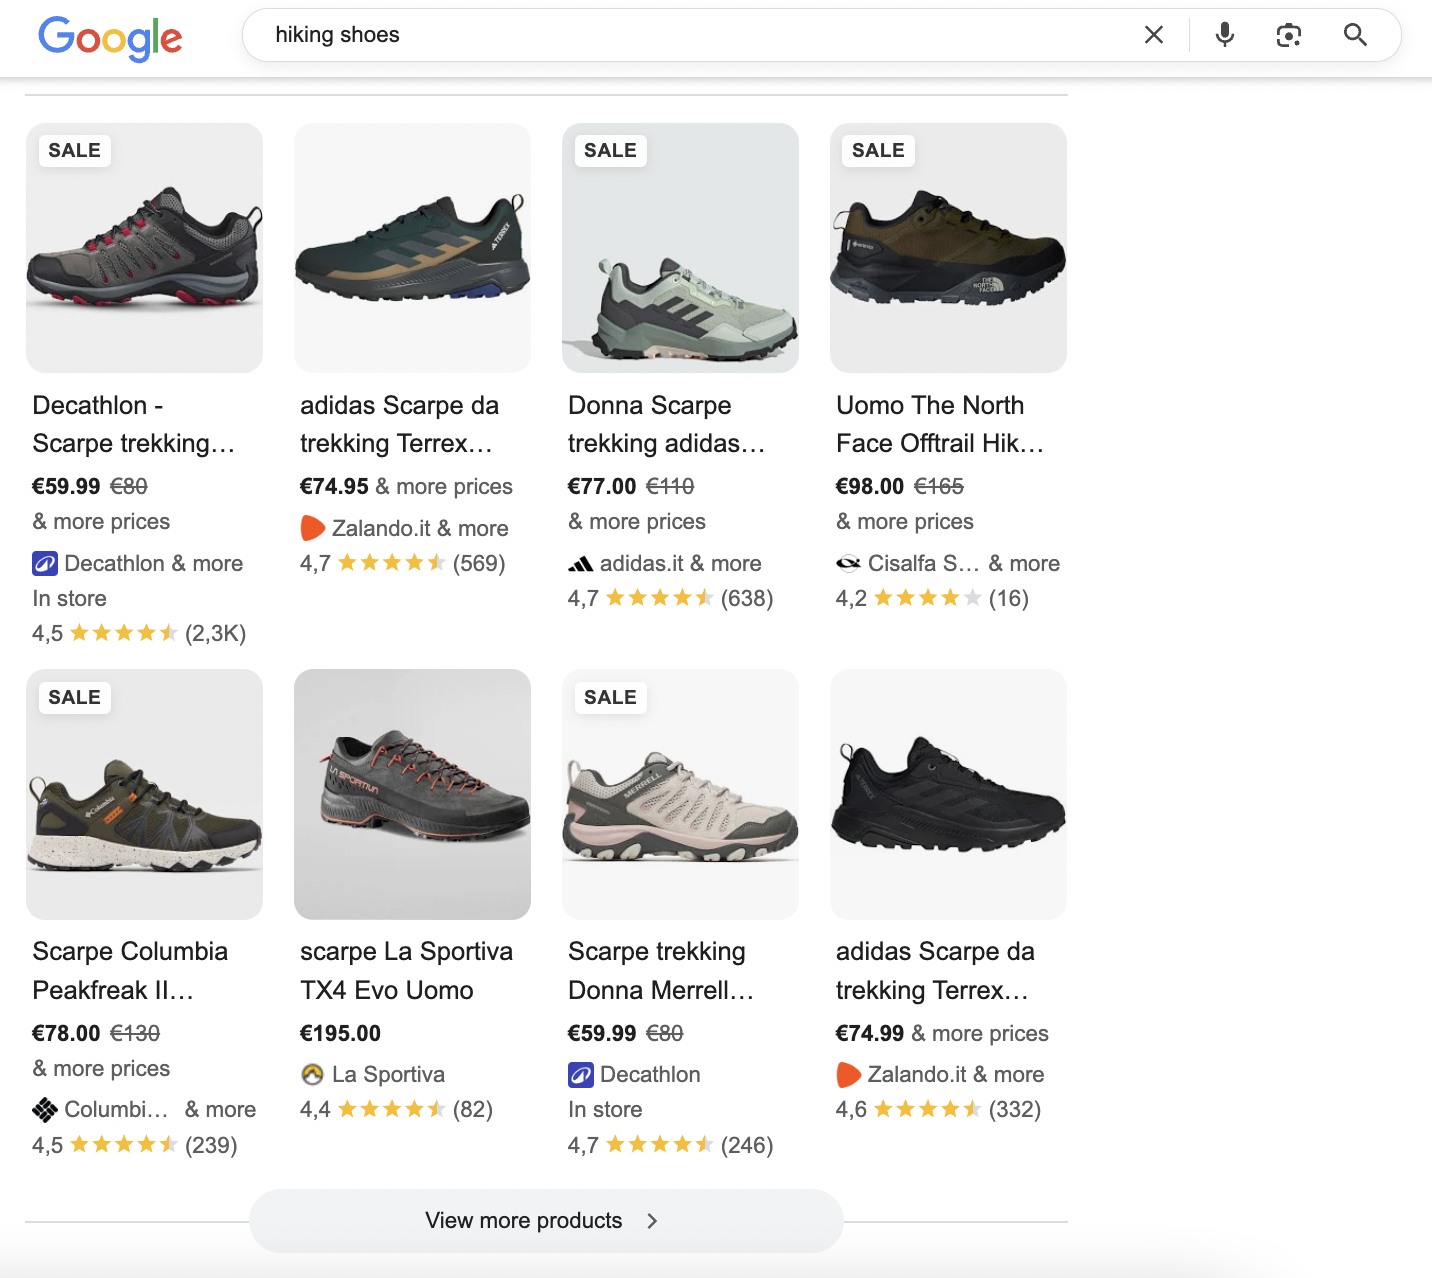Viewport: 1432px width, 1278px height.
Task: Click the Cisalfa seller logo icon
Action: pyautogui.click(x=848, y=564)
